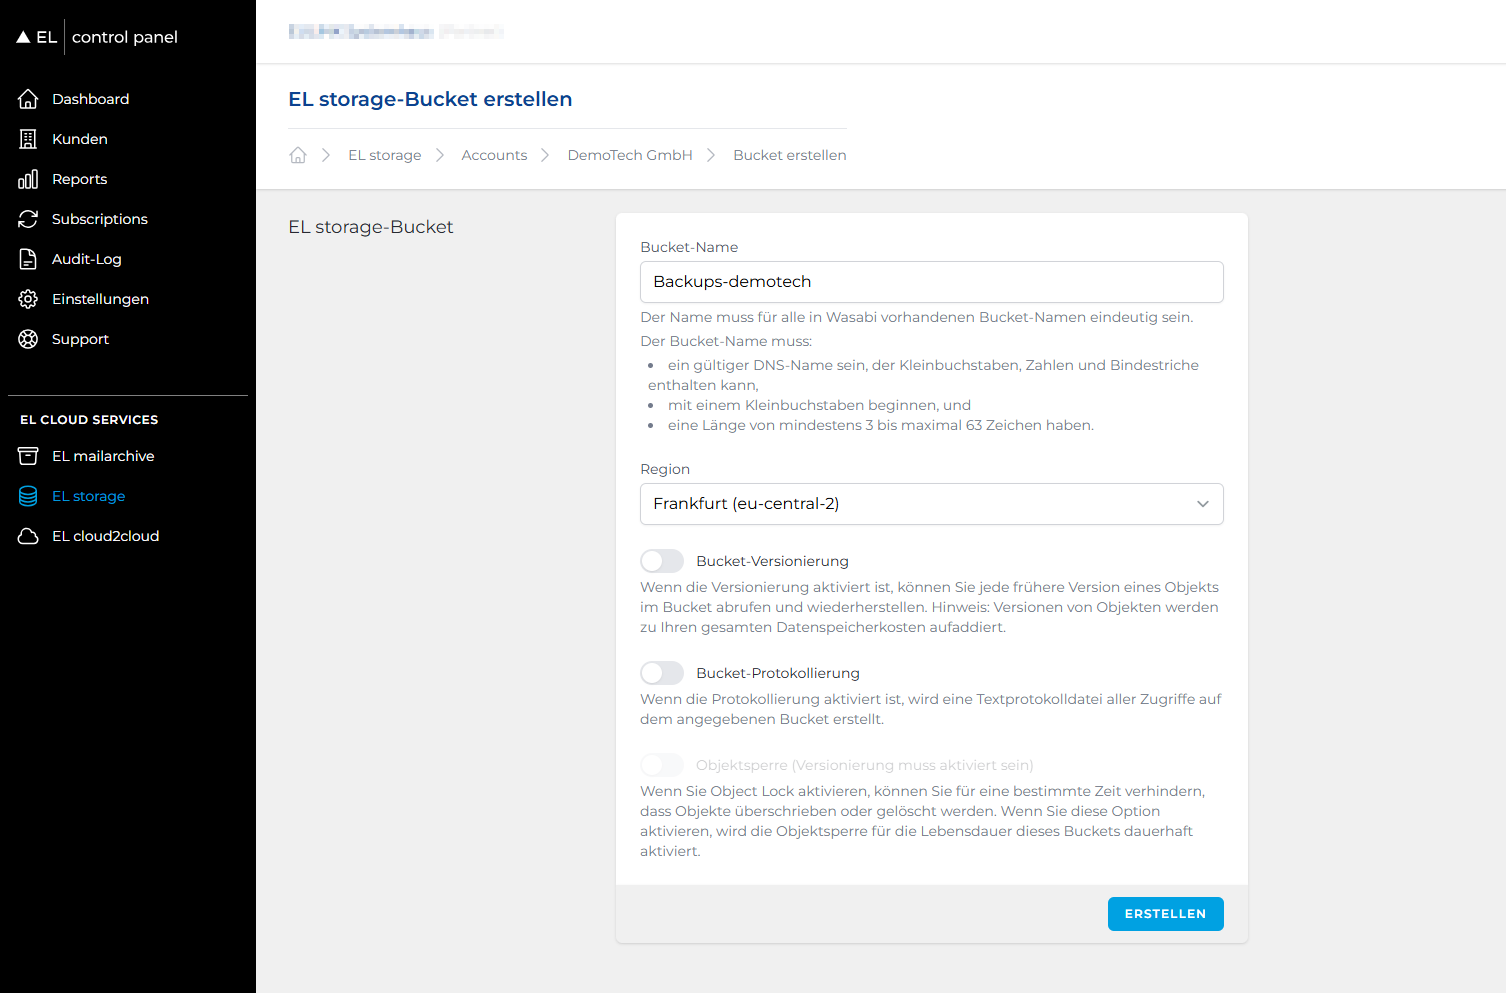1506x993 pixels.
Task: Click the ERSTELLEN button
Action: pyautogui.click(x=1165, y=914)
